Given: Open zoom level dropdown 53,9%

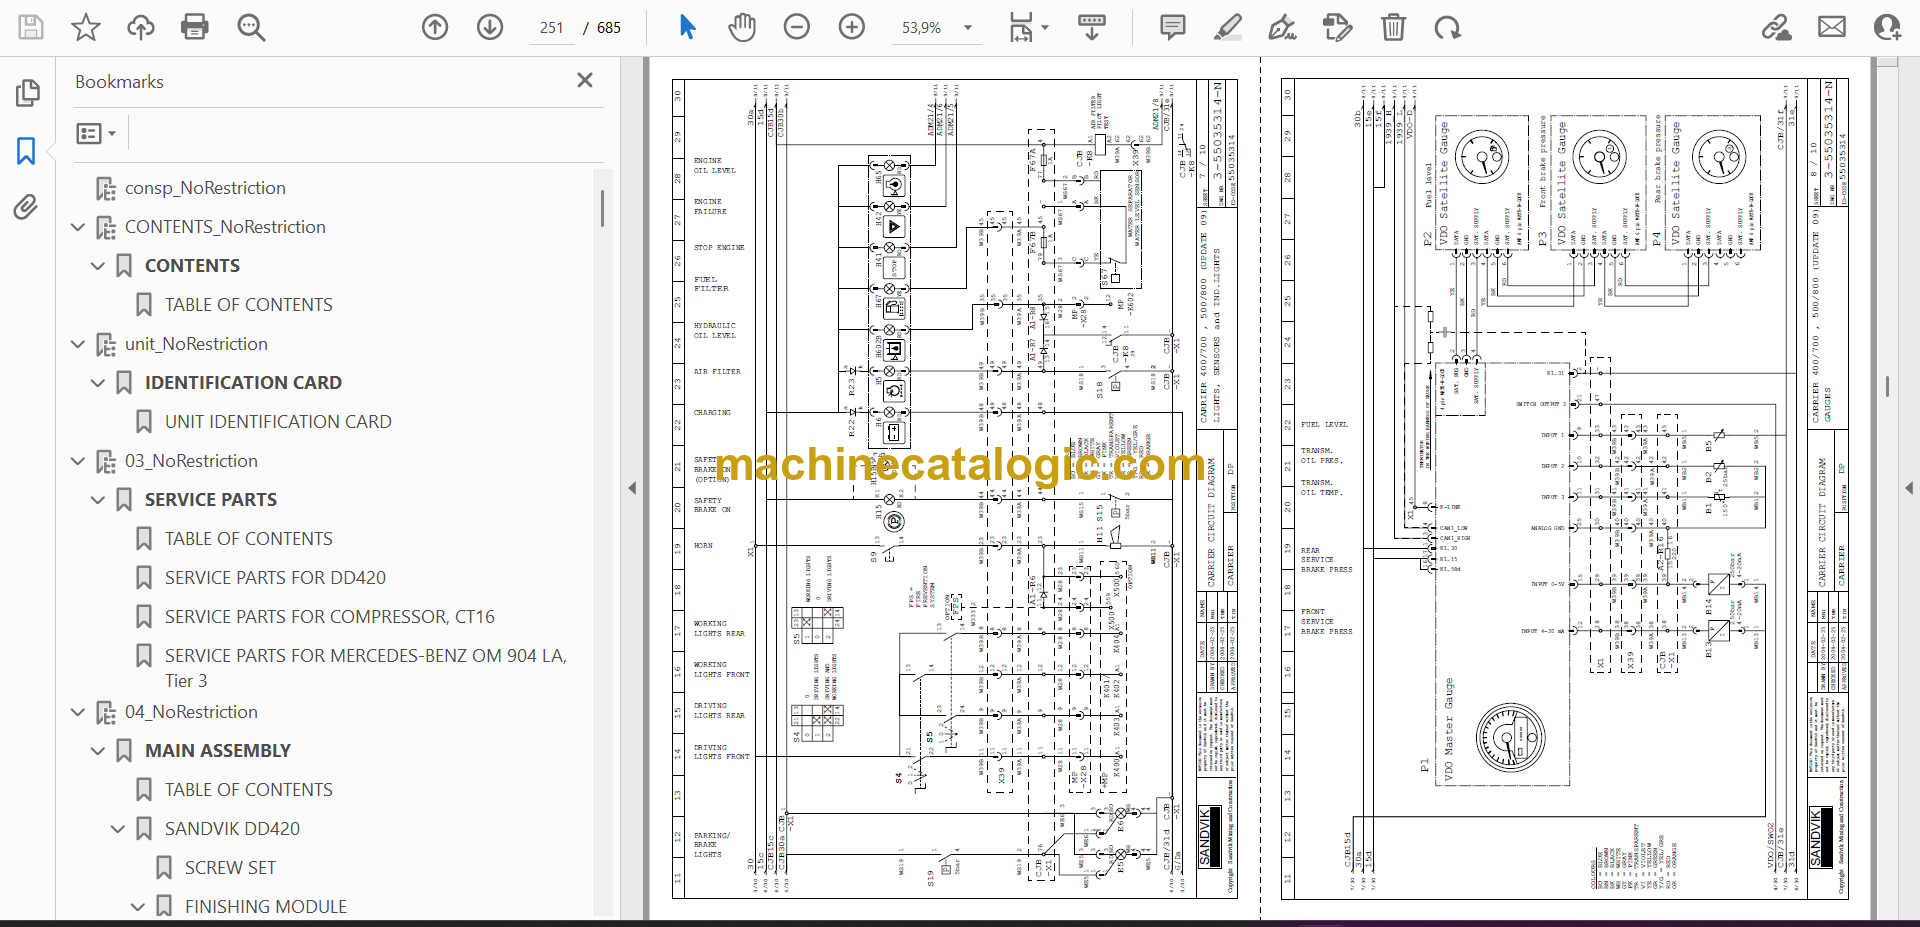Looking at the screenshot, I should click(x=936, y=28).
